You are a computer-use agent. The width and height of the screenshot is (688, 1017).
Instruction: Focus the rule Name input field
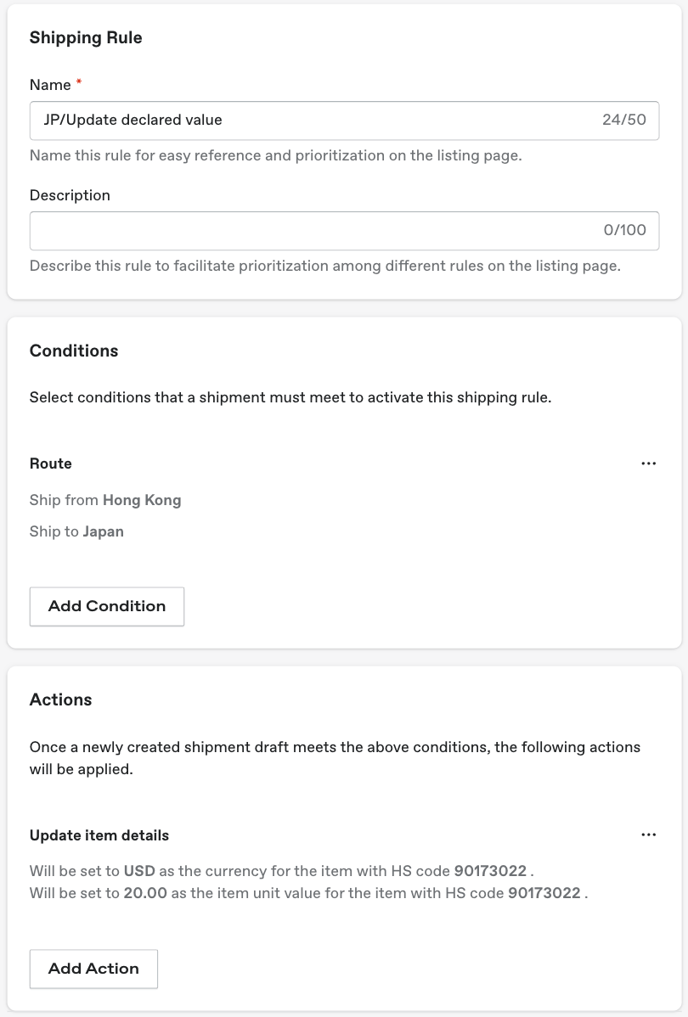(344, 121)
